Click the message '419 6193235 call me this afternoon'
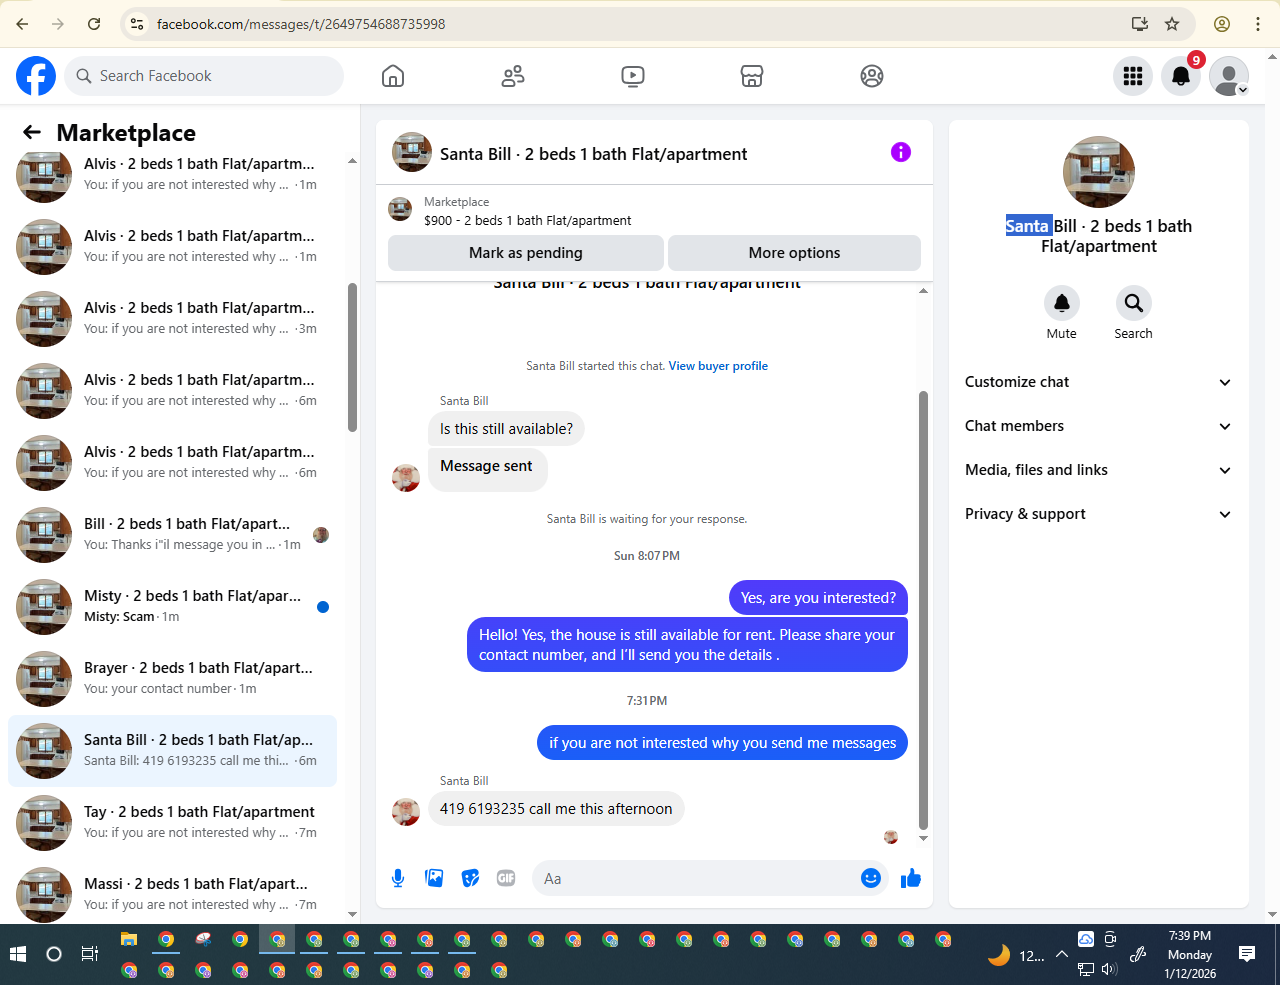 pyautogui.click(x=556, y=809)
